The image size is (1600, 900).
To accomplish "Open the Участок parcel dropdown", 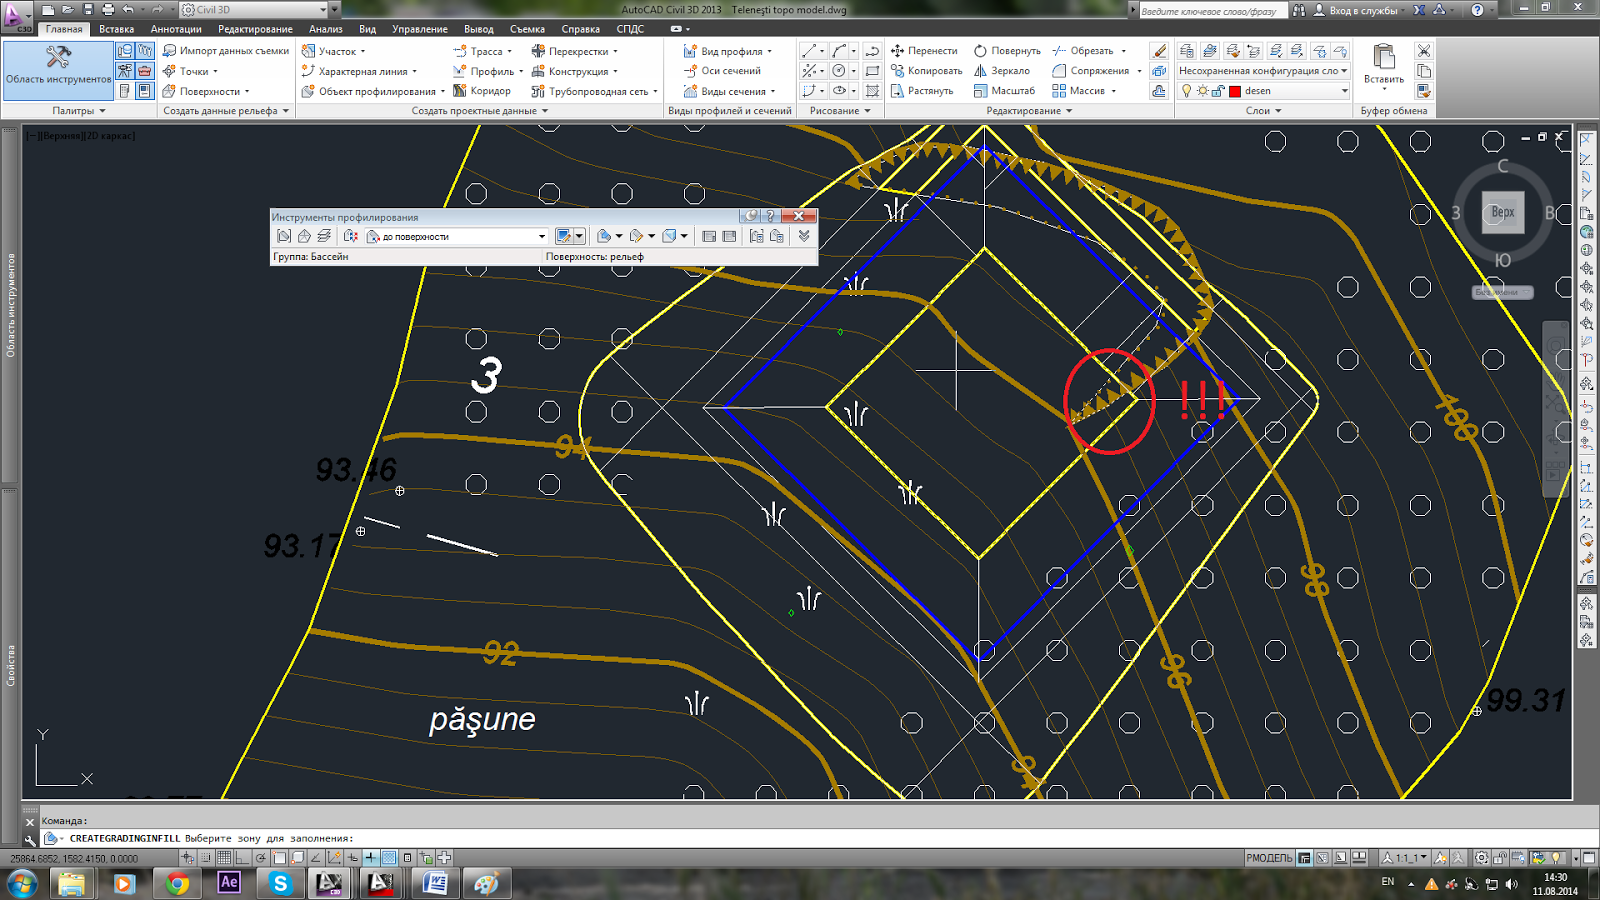I will click(x=333, y=51).
